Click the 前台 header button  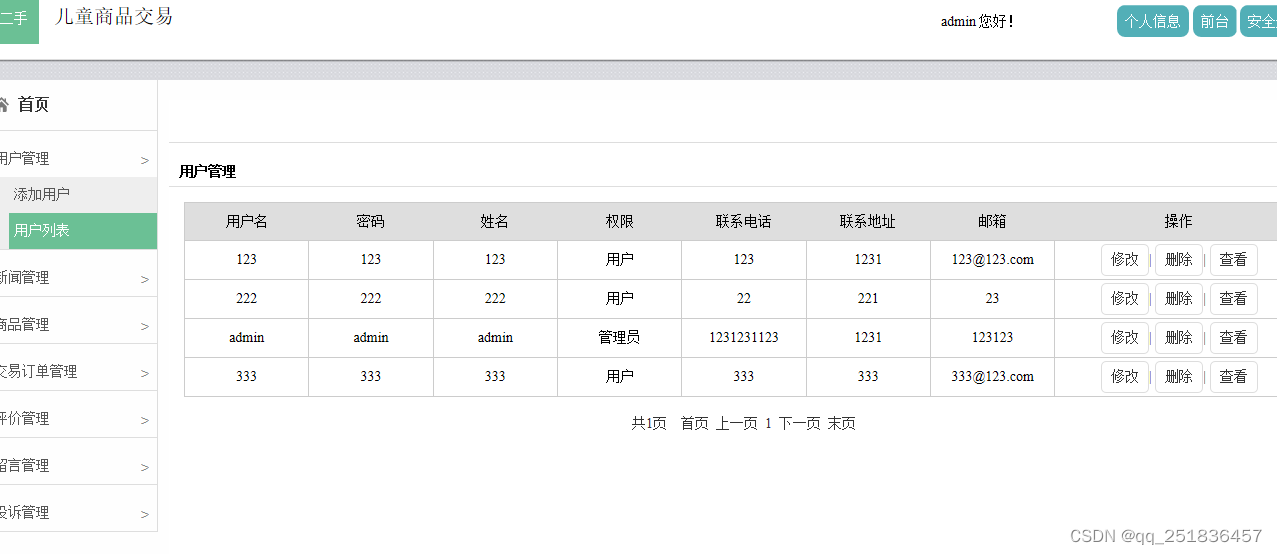1215,21
